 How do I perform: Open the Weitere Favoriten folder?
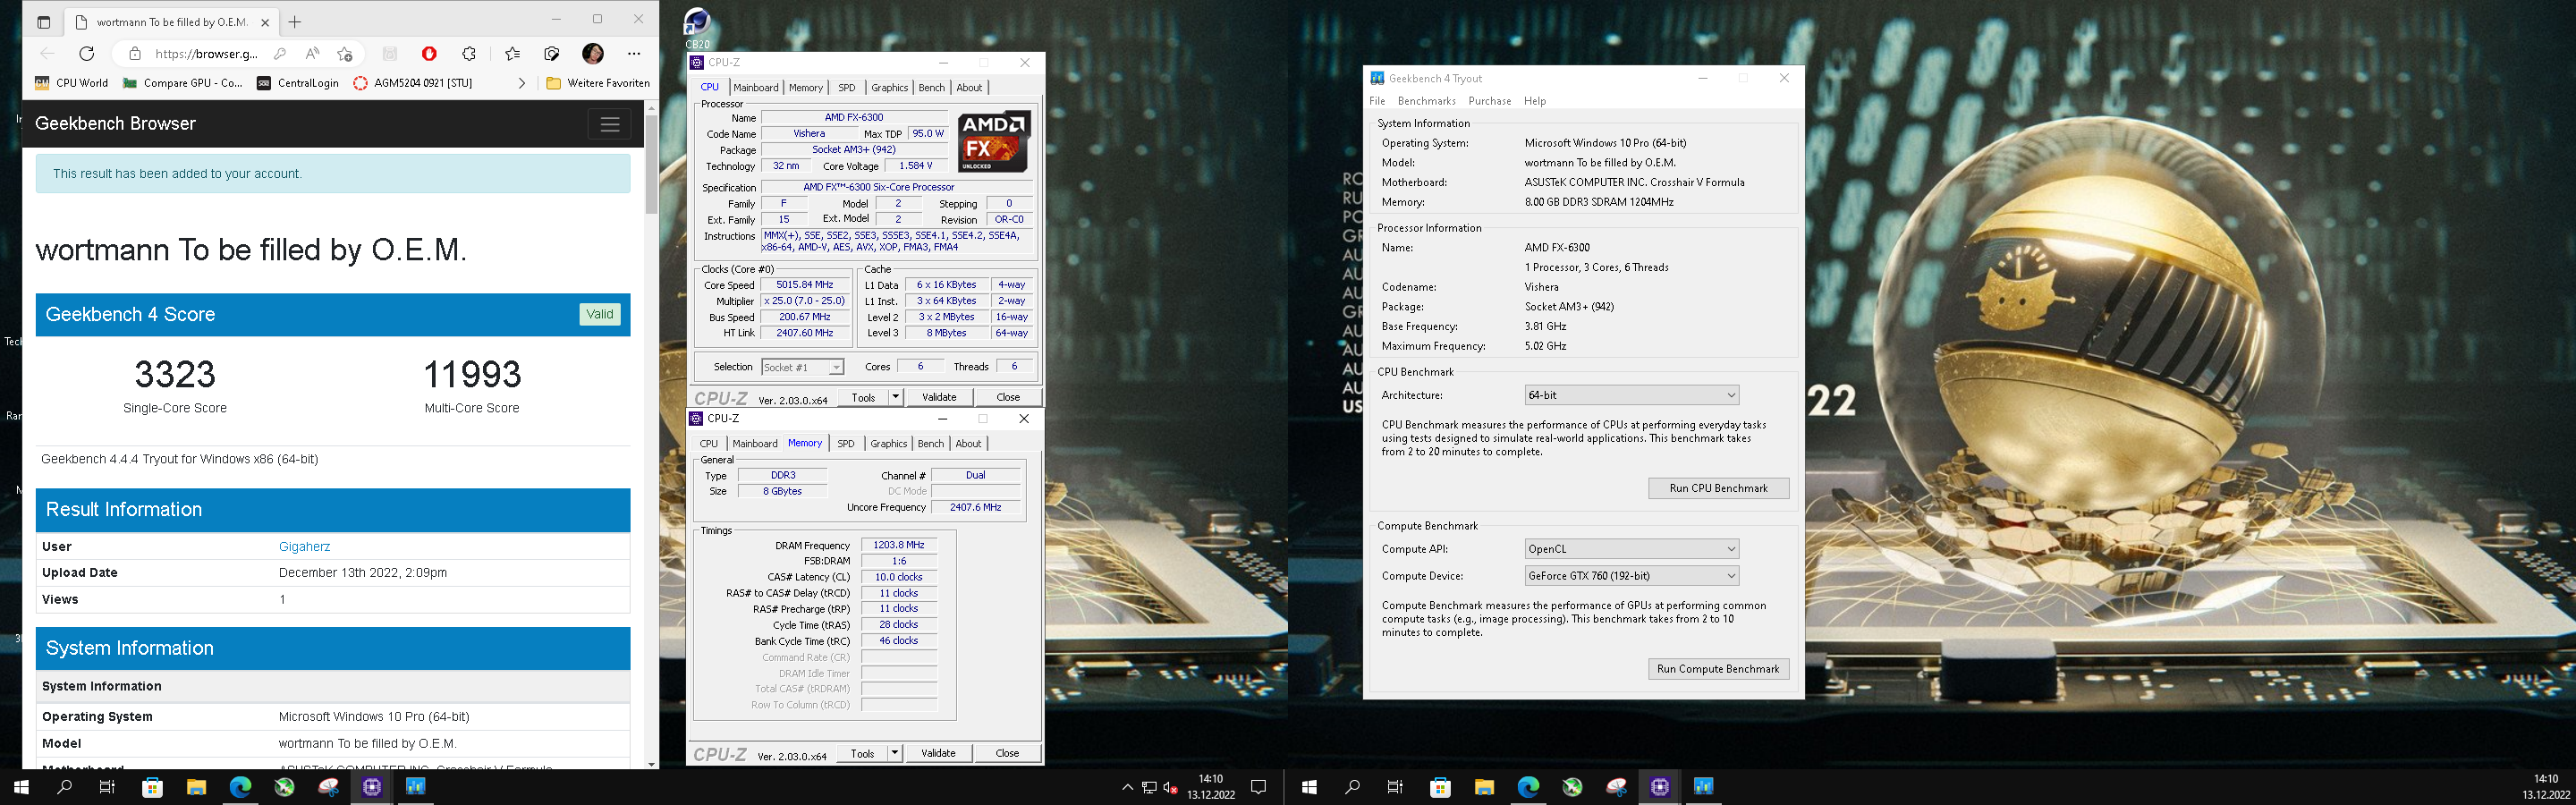(x=598, y=83)
